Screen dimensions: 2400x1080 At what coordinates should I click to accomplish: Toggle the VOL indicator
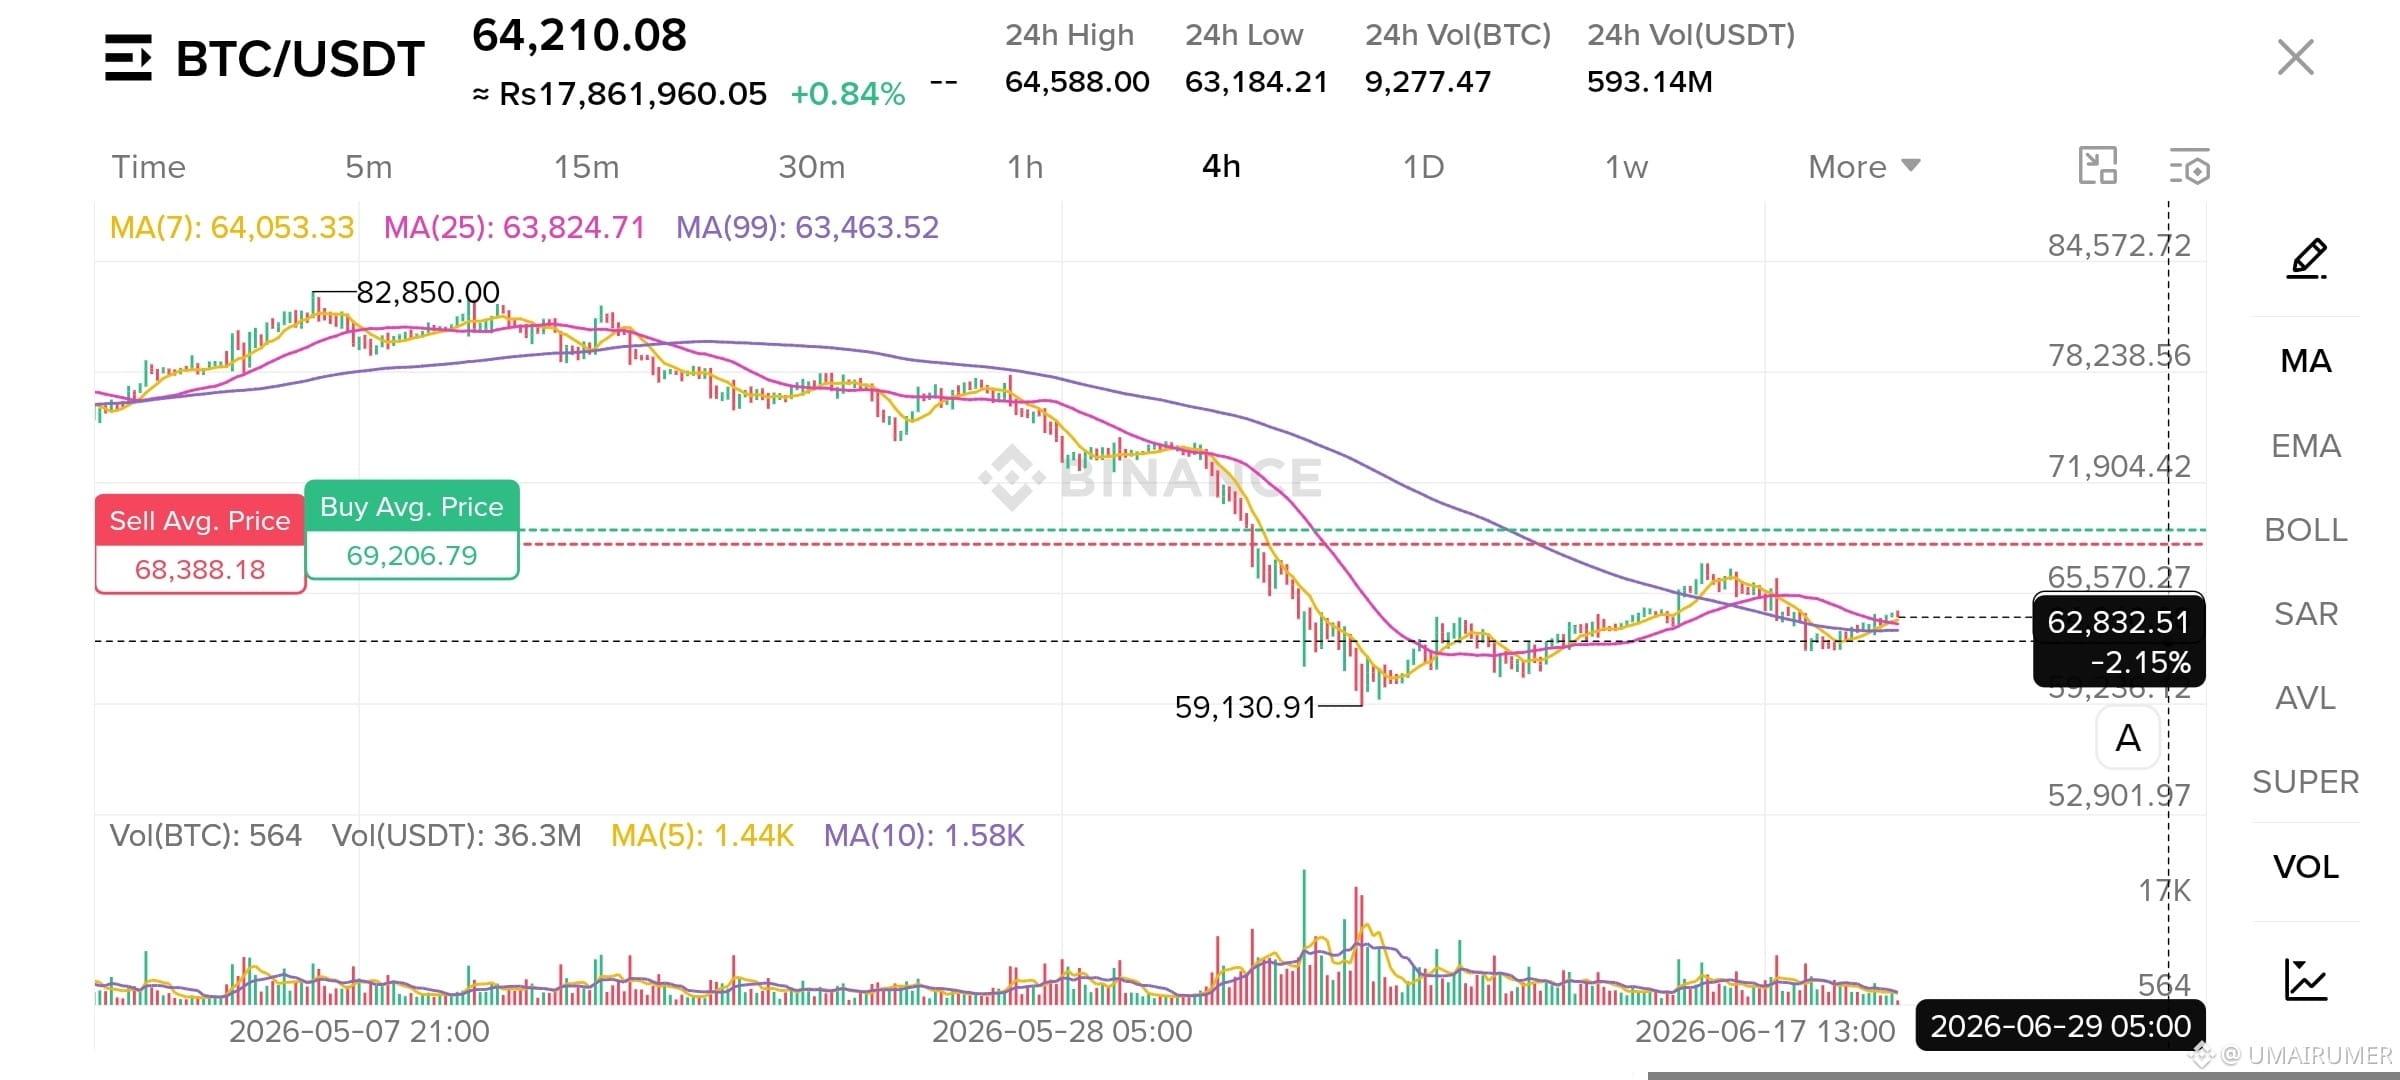point(2306,866)
